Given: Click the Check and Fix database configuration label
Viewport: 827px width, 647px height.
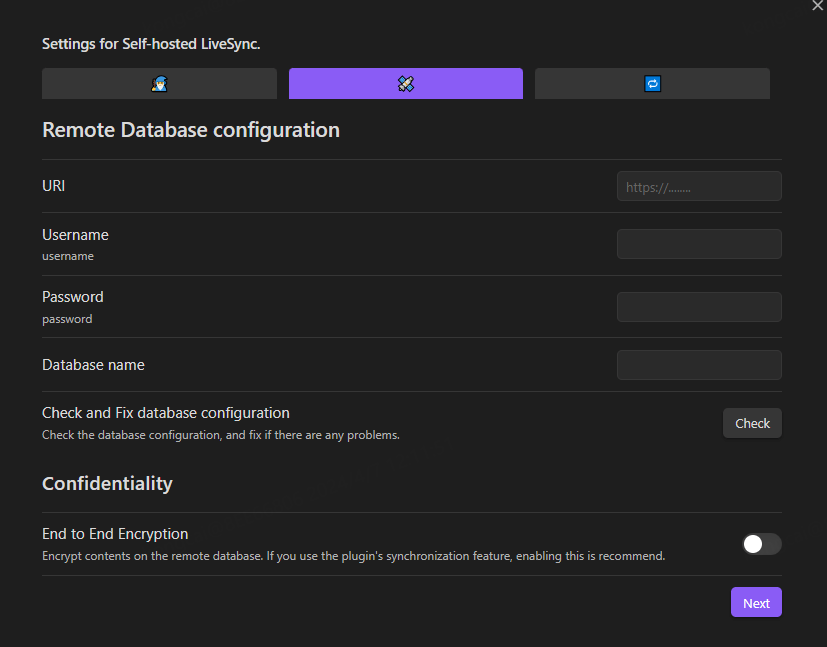Looking at the screenshot, I should (166, 413).
